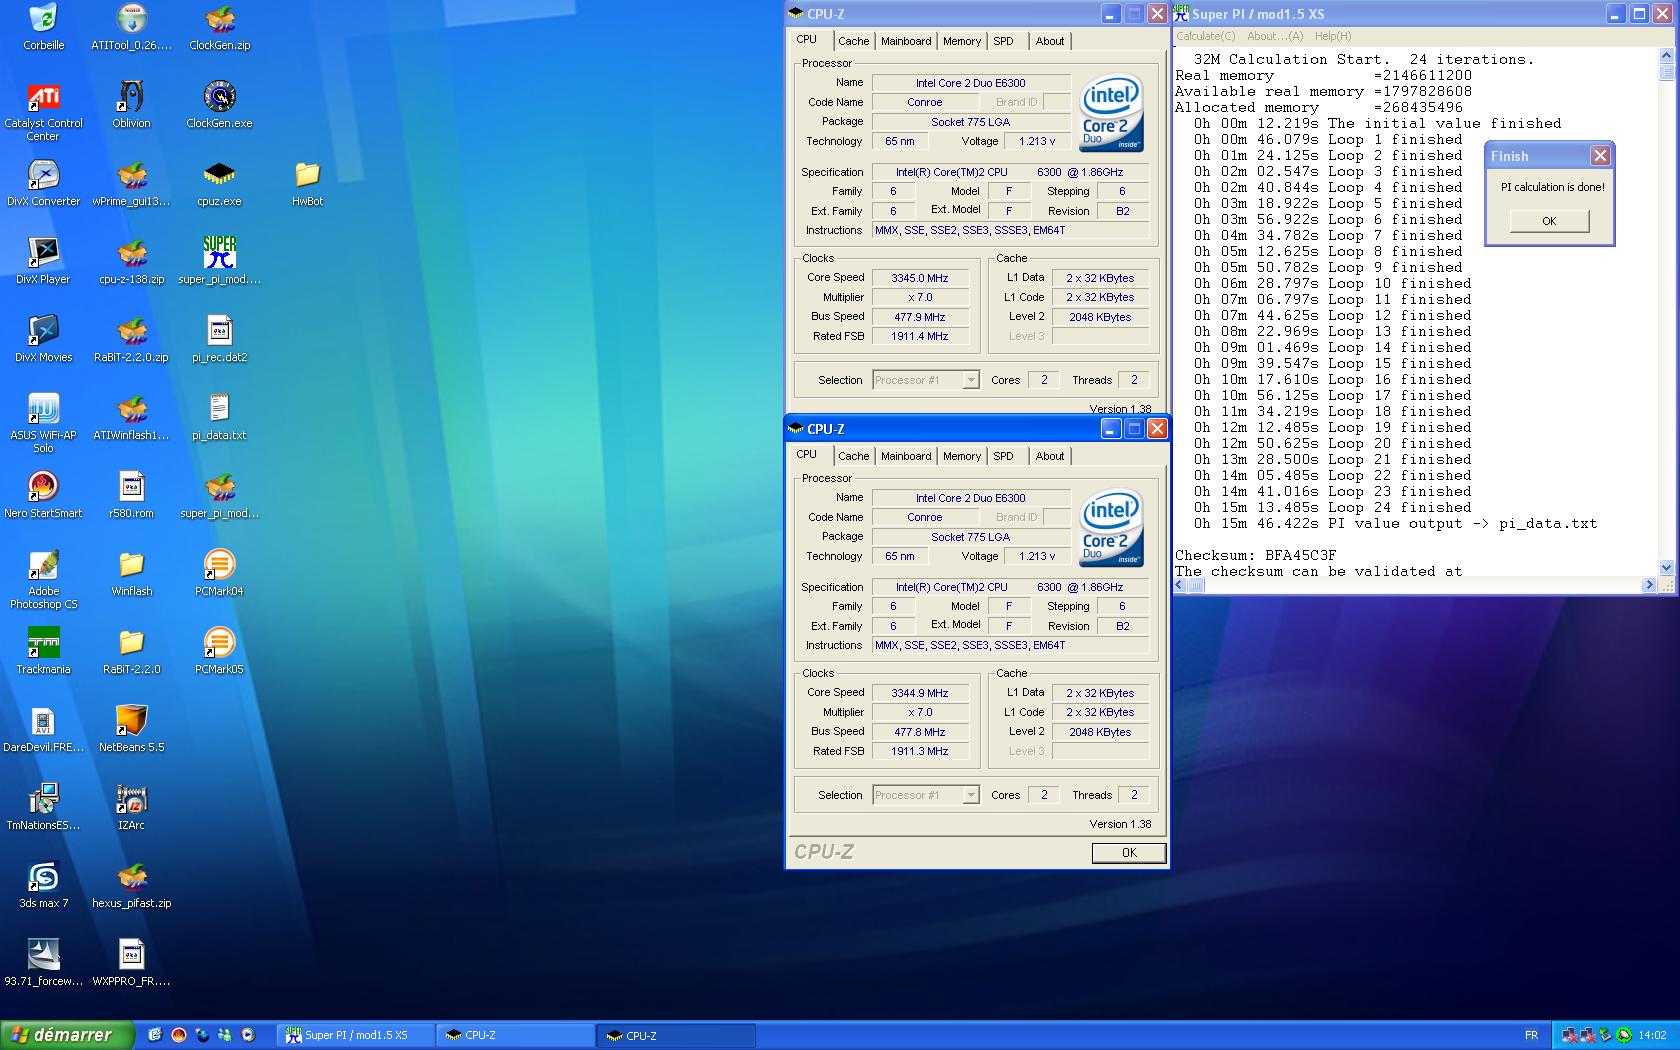Click Super PI horizontal scrollbar right arrow
The image size is (1680, 1050).
[1650, 585]
